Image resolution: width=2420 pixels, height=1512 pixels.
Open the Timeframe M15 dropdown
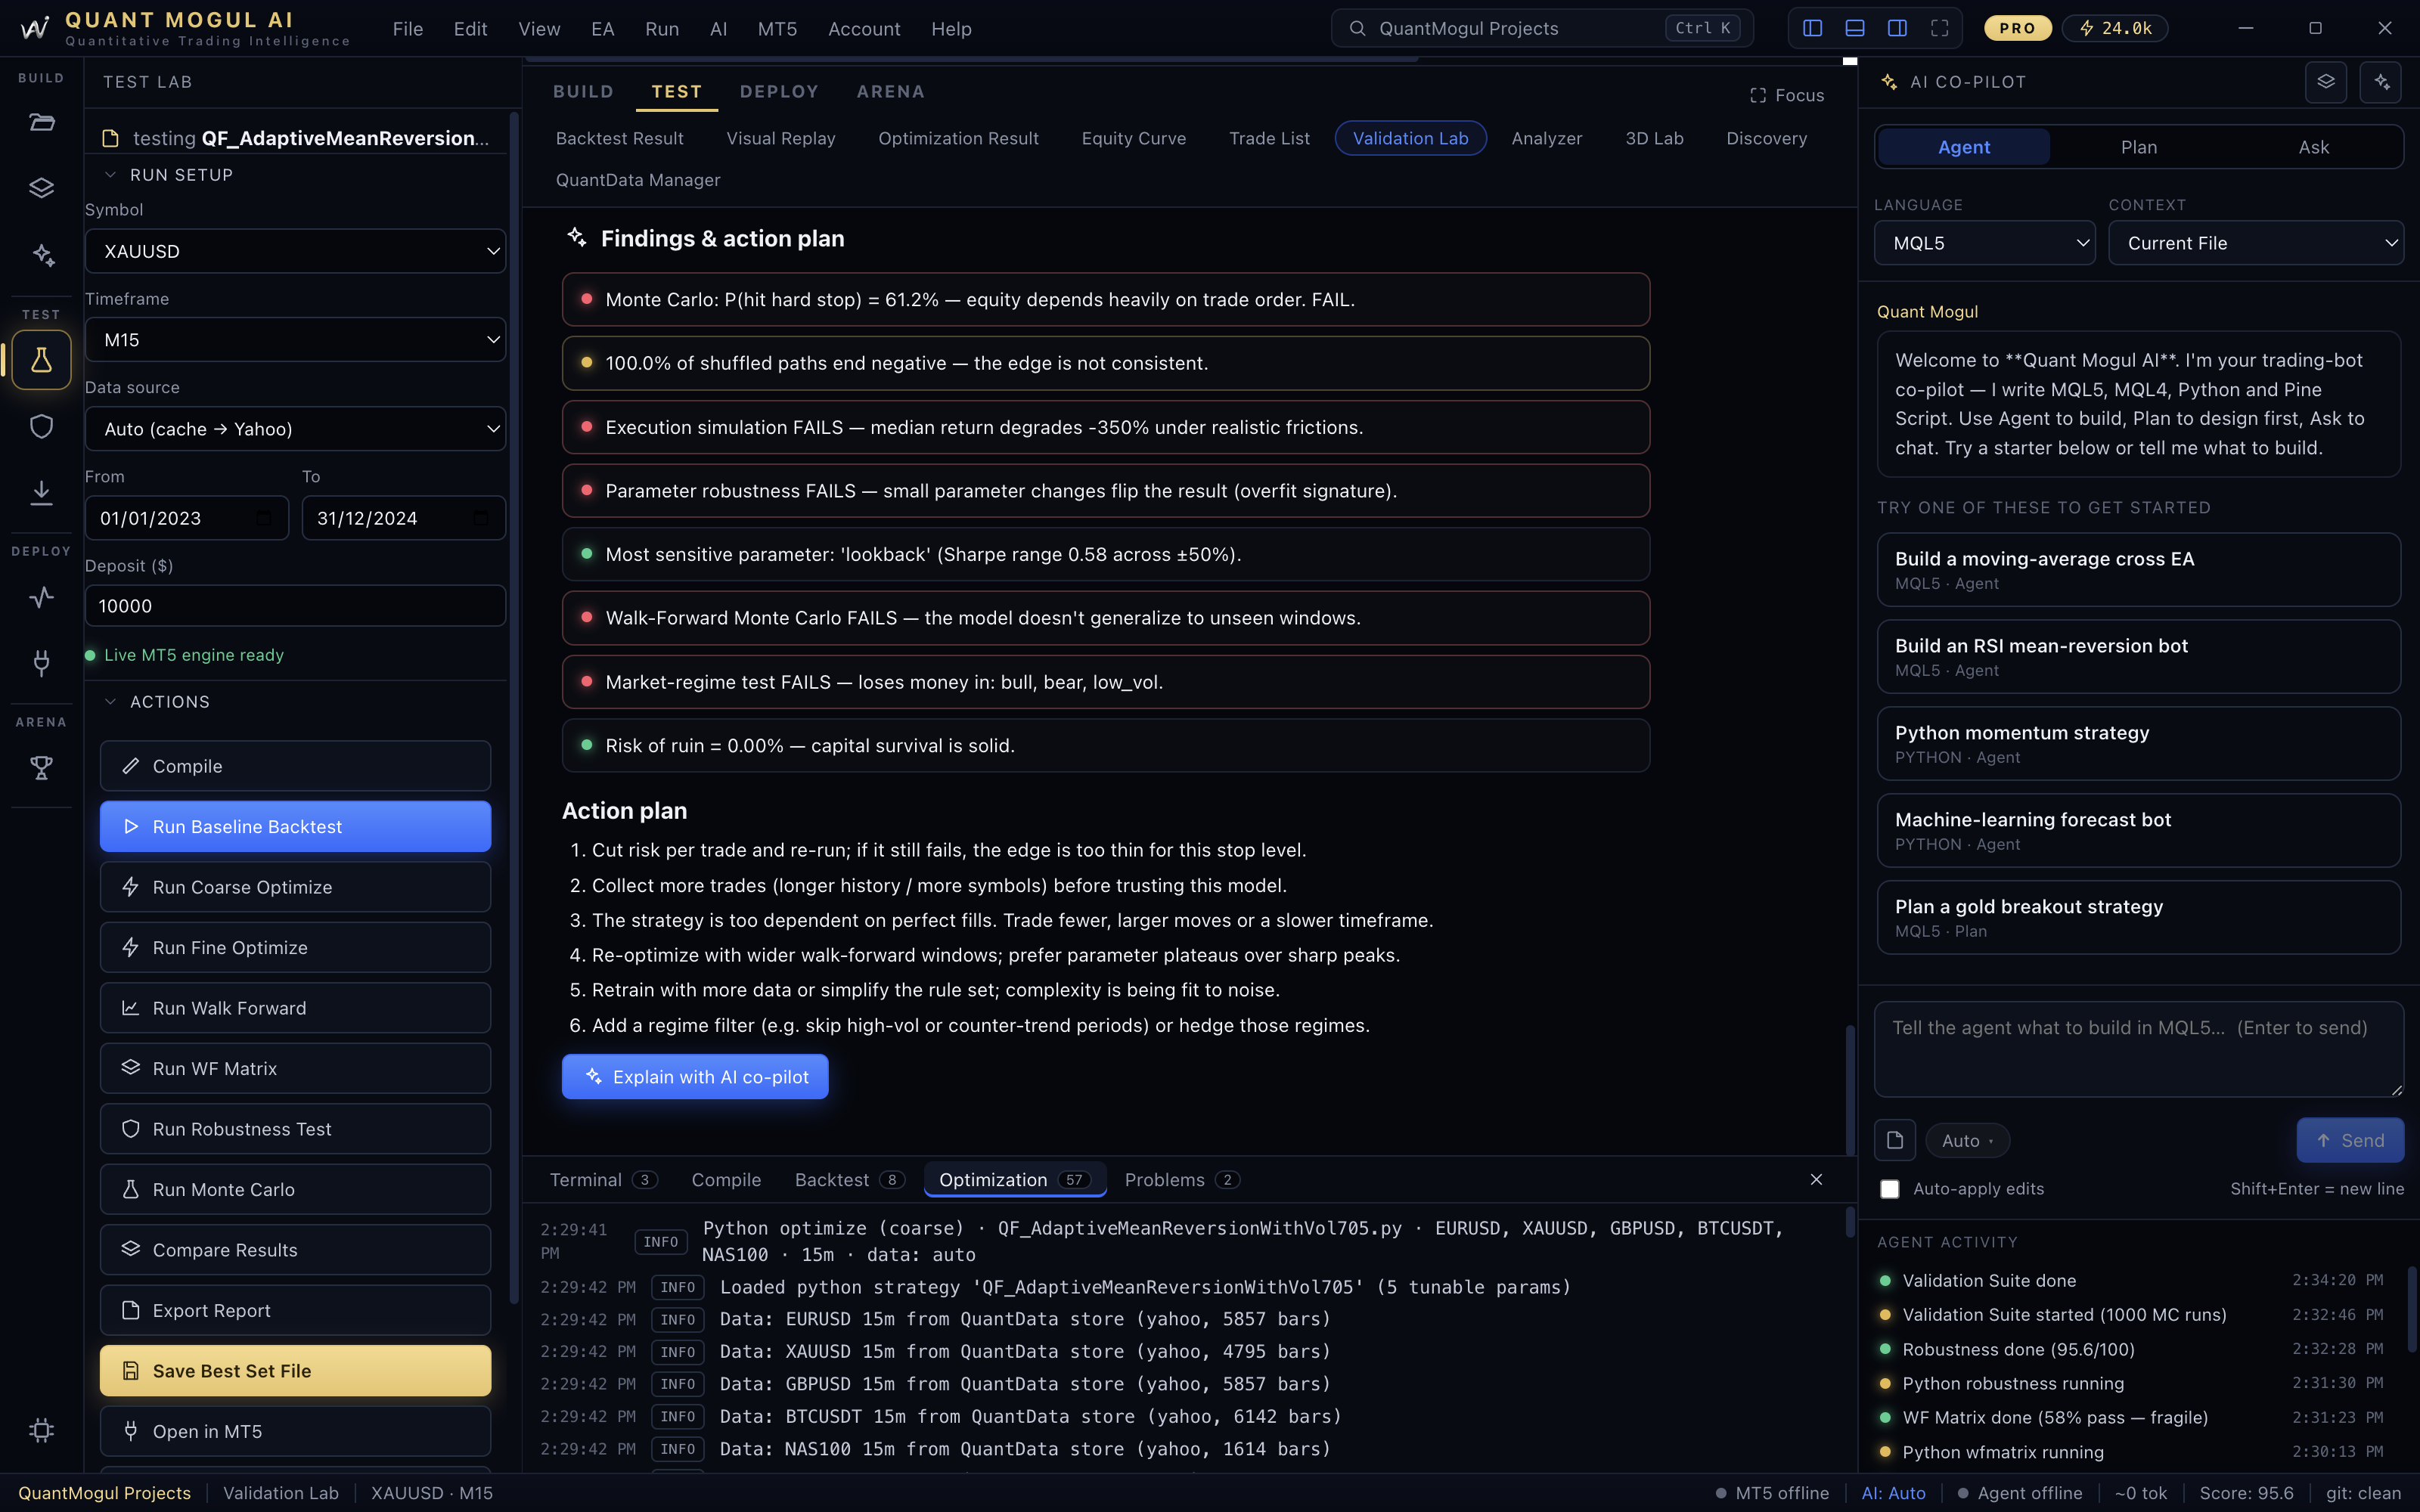295,340
